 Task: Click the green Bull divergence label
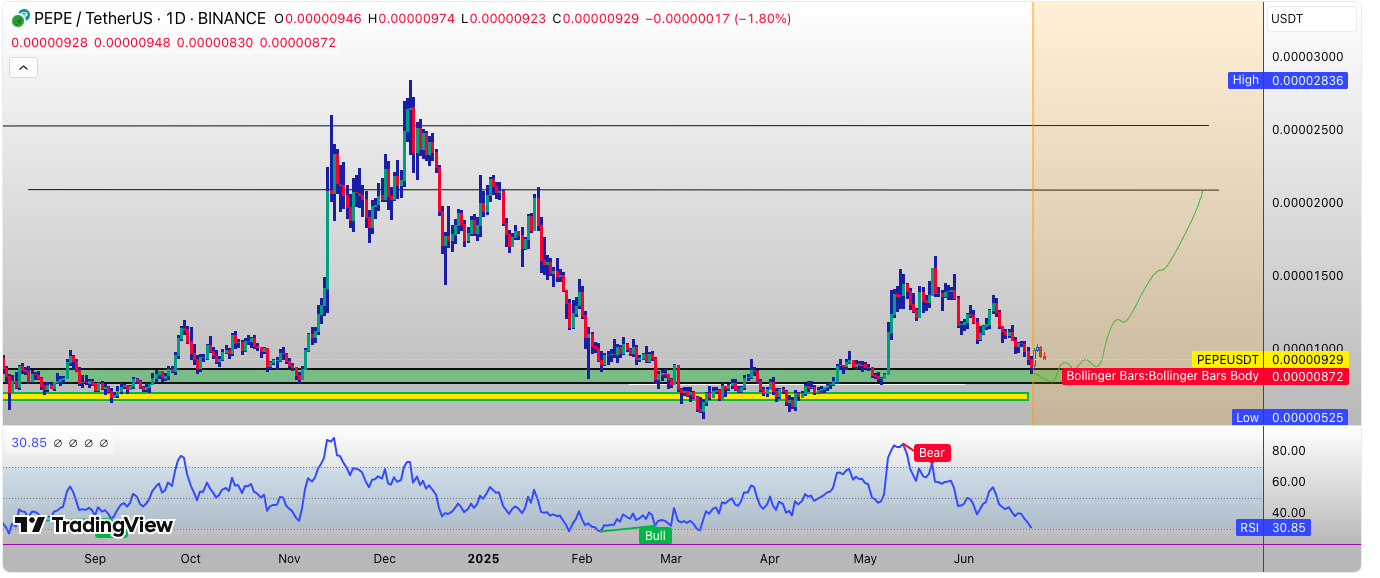[655, 535]
